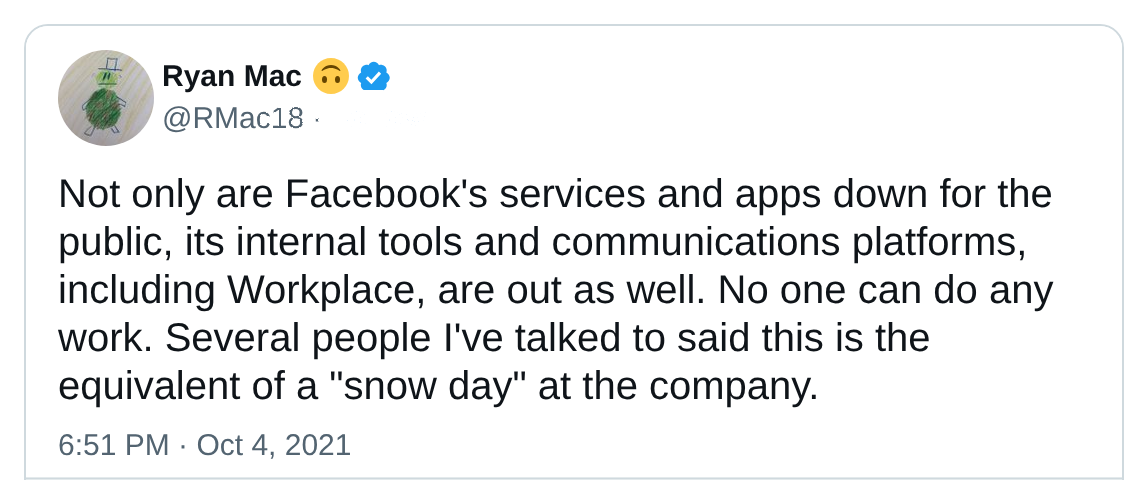
Task: Click the word "communications" in tweet text
Action: [696, 242]
